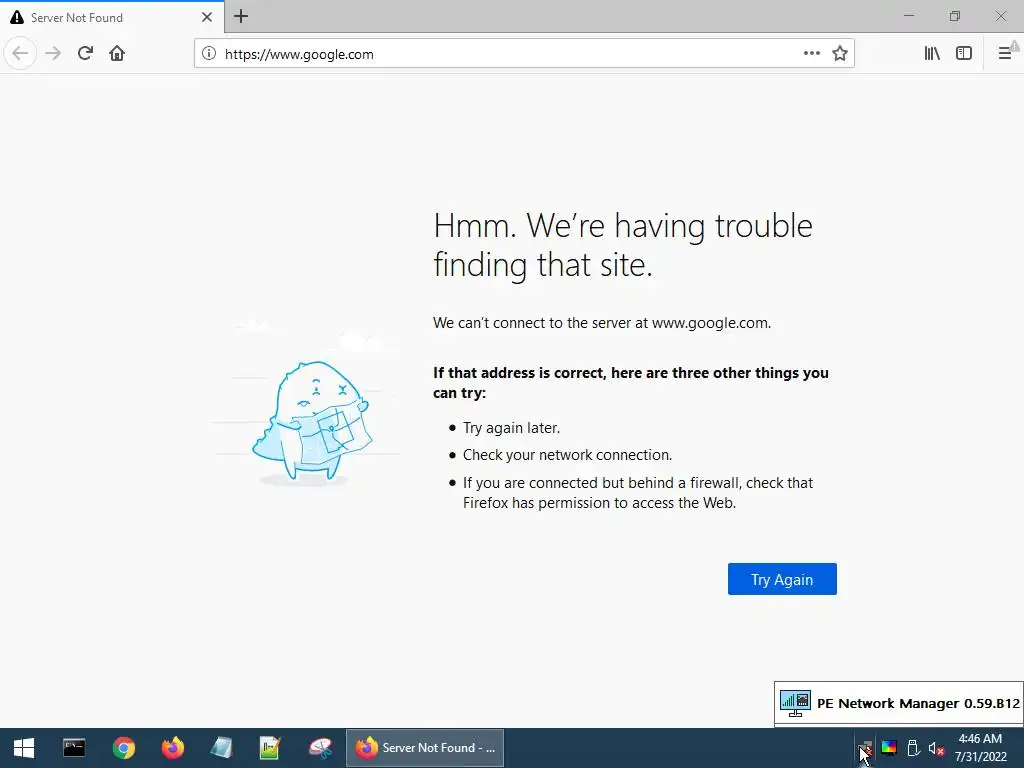Restore down the Firefox window
The width and height of the screenshot is (1024, 768).
955,16
